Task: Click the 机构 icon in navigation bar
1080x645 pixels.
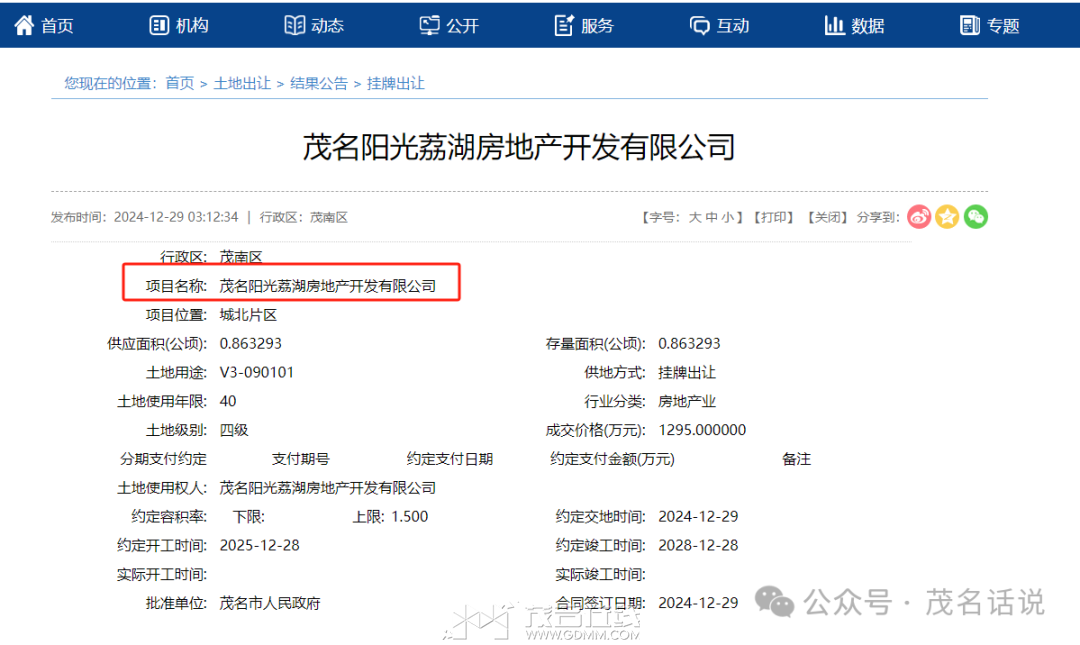Action: pos(159,25)
